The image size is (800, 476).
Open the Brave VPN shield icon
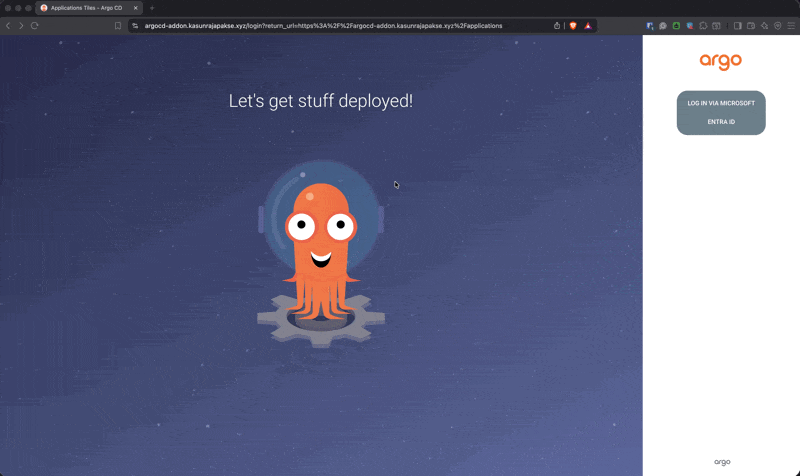(778, 26)
